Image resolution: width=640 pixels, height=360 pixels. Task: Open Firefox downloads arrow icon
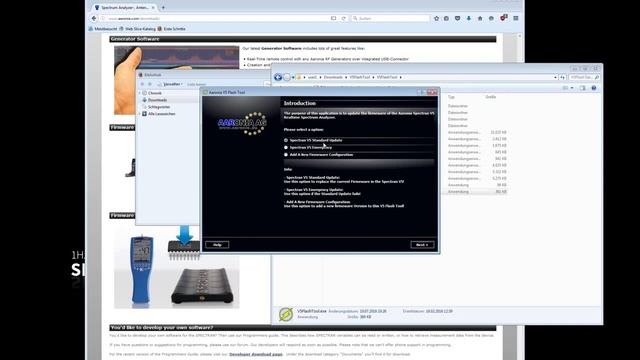(469, 18)
